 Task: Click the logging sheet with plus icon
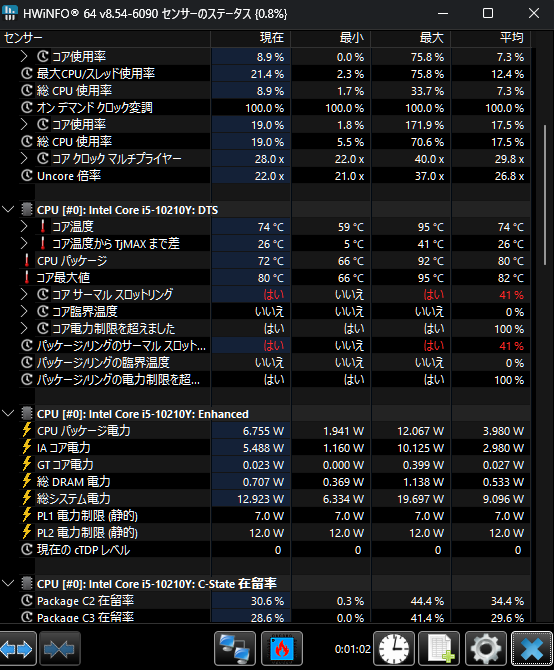439,649
